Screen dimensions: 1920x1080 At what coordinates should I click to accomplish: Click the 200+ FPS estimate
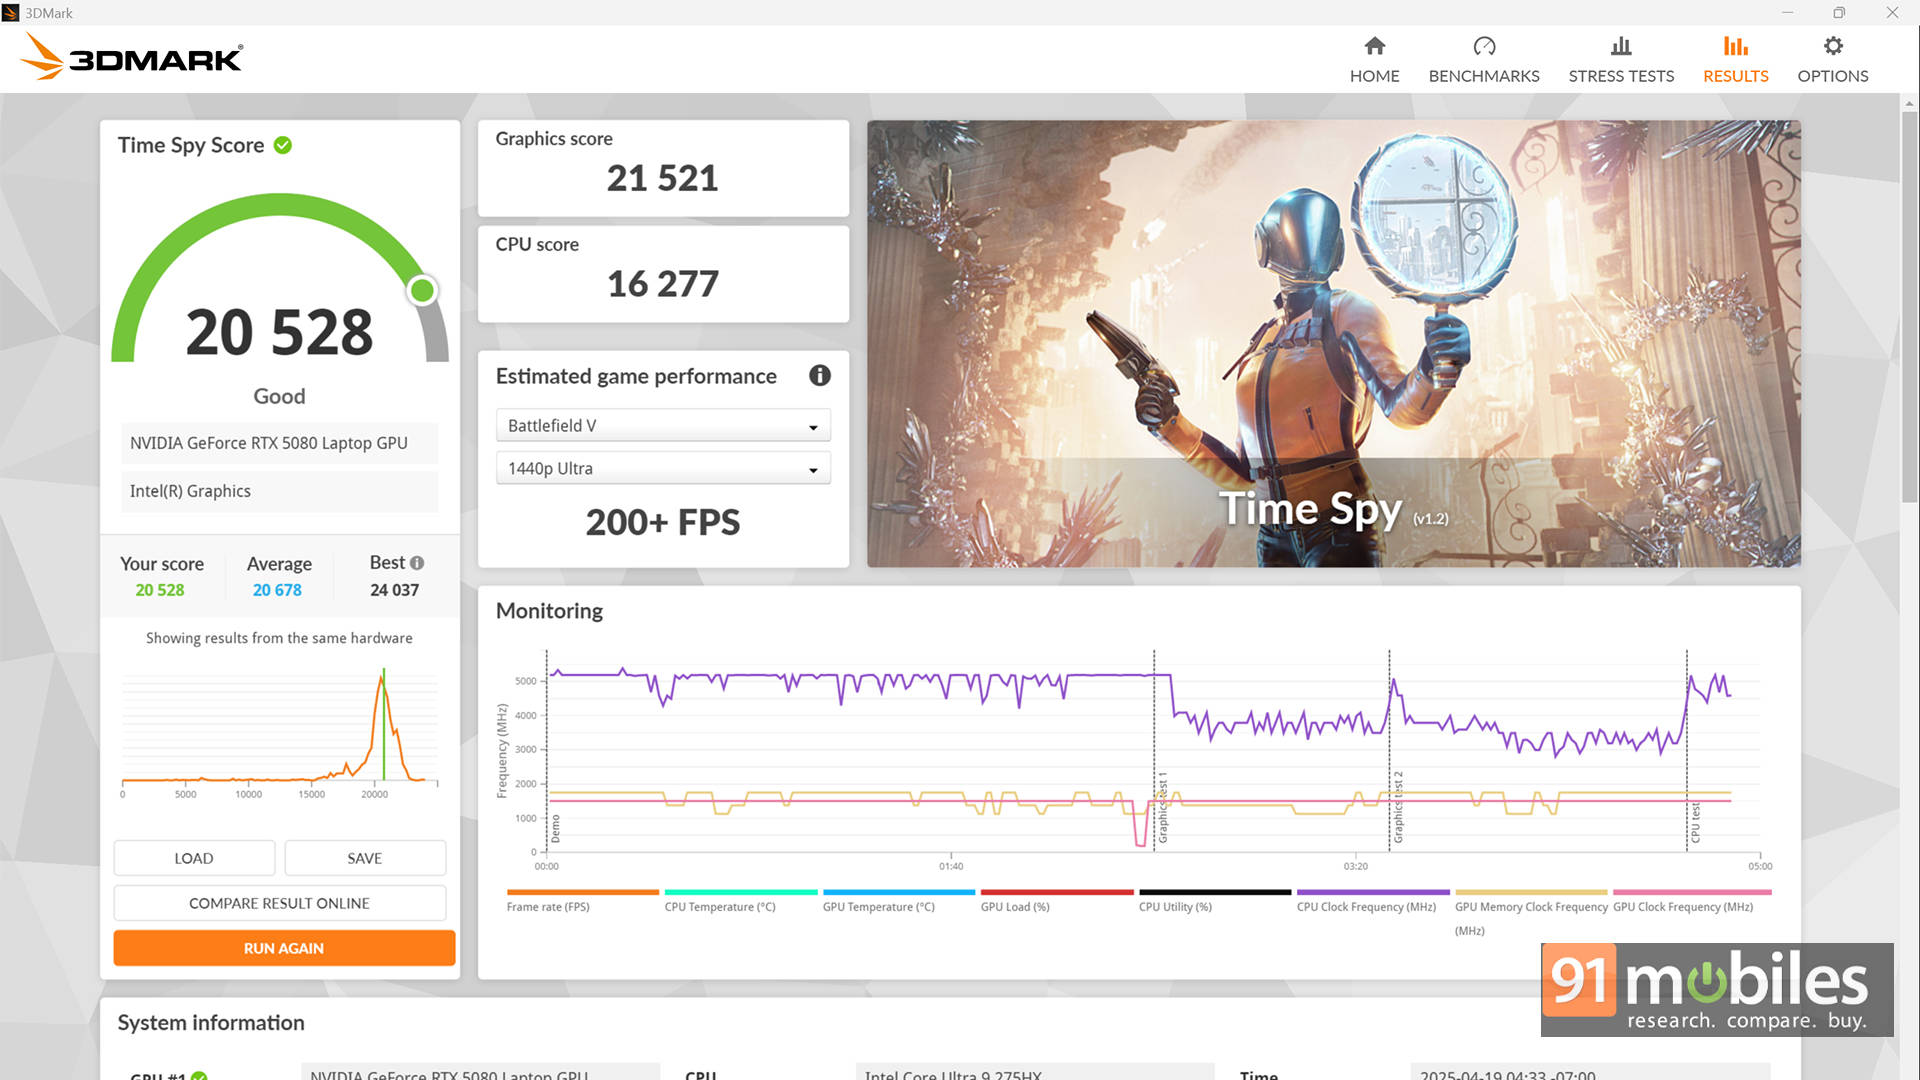point(662,523)
